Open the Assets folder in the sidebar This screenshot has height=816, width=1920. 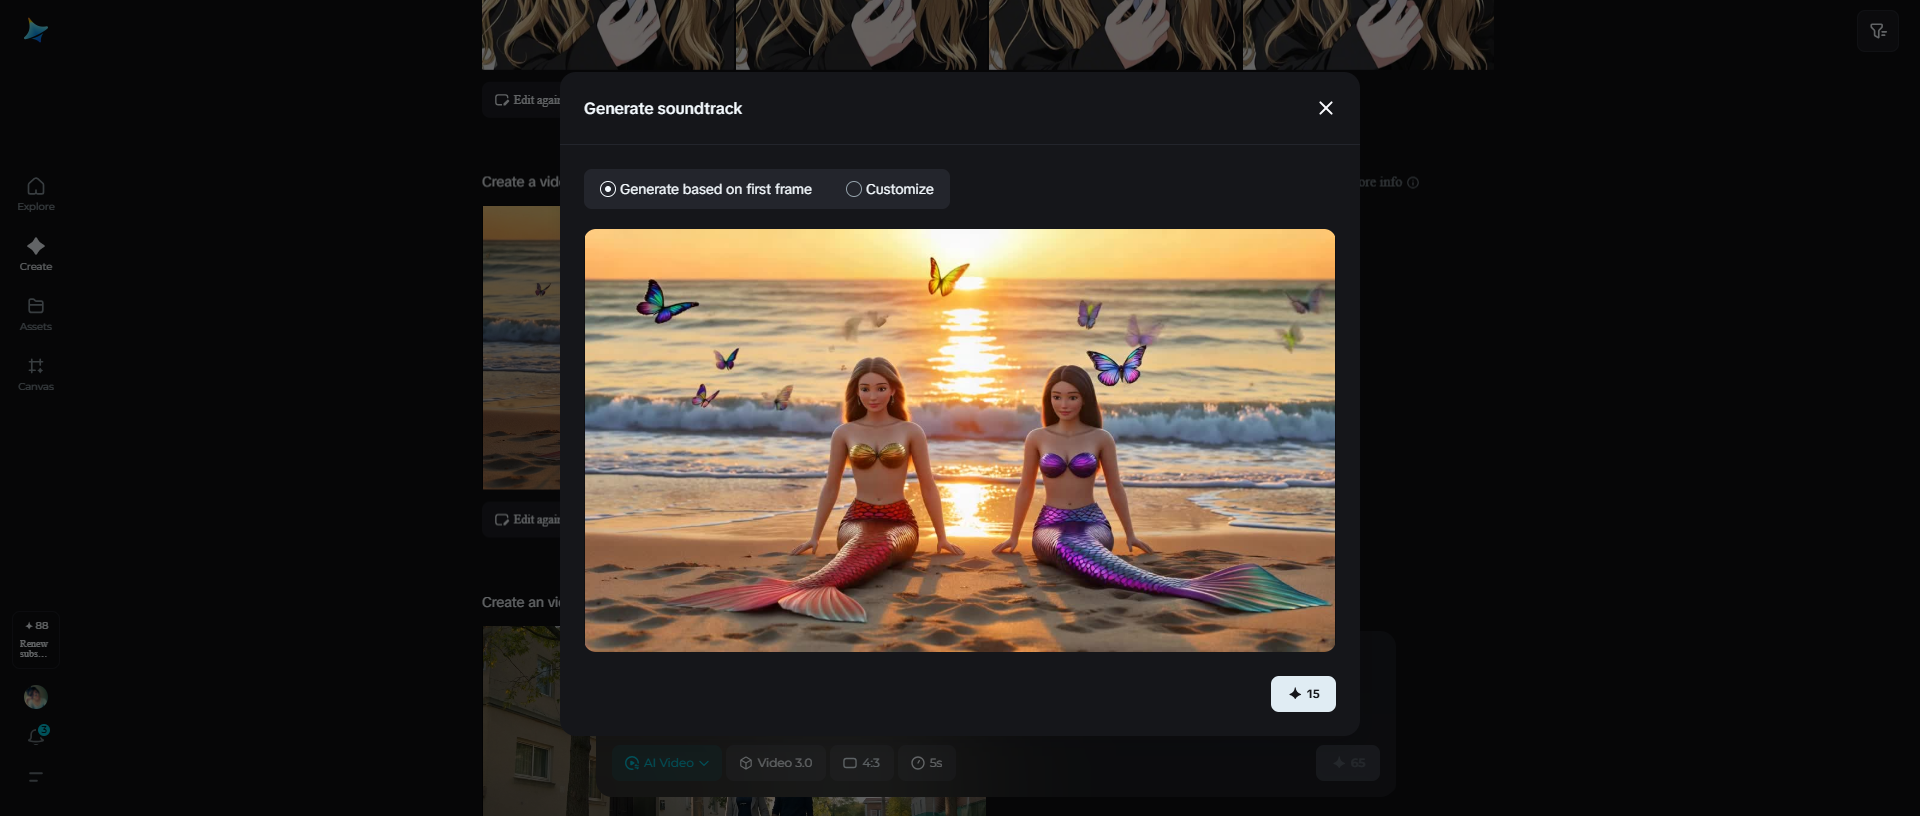pyautogui.click(x=36, y=314)
